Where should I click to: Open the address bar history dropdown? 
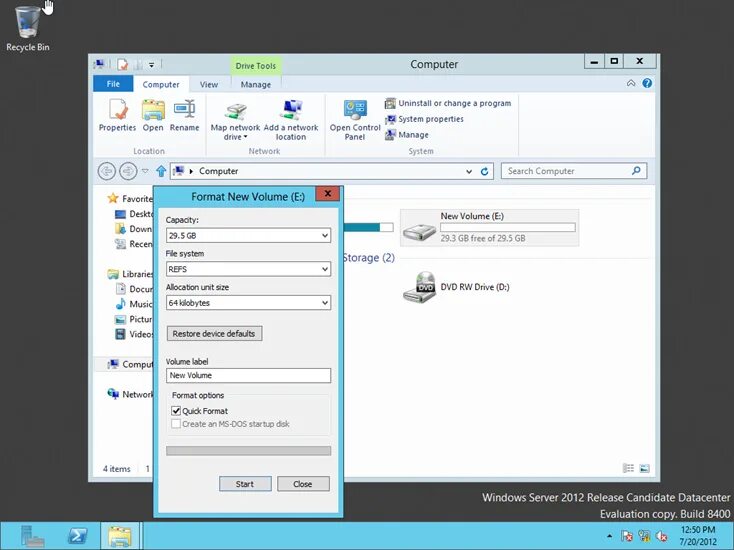point(469,171)
